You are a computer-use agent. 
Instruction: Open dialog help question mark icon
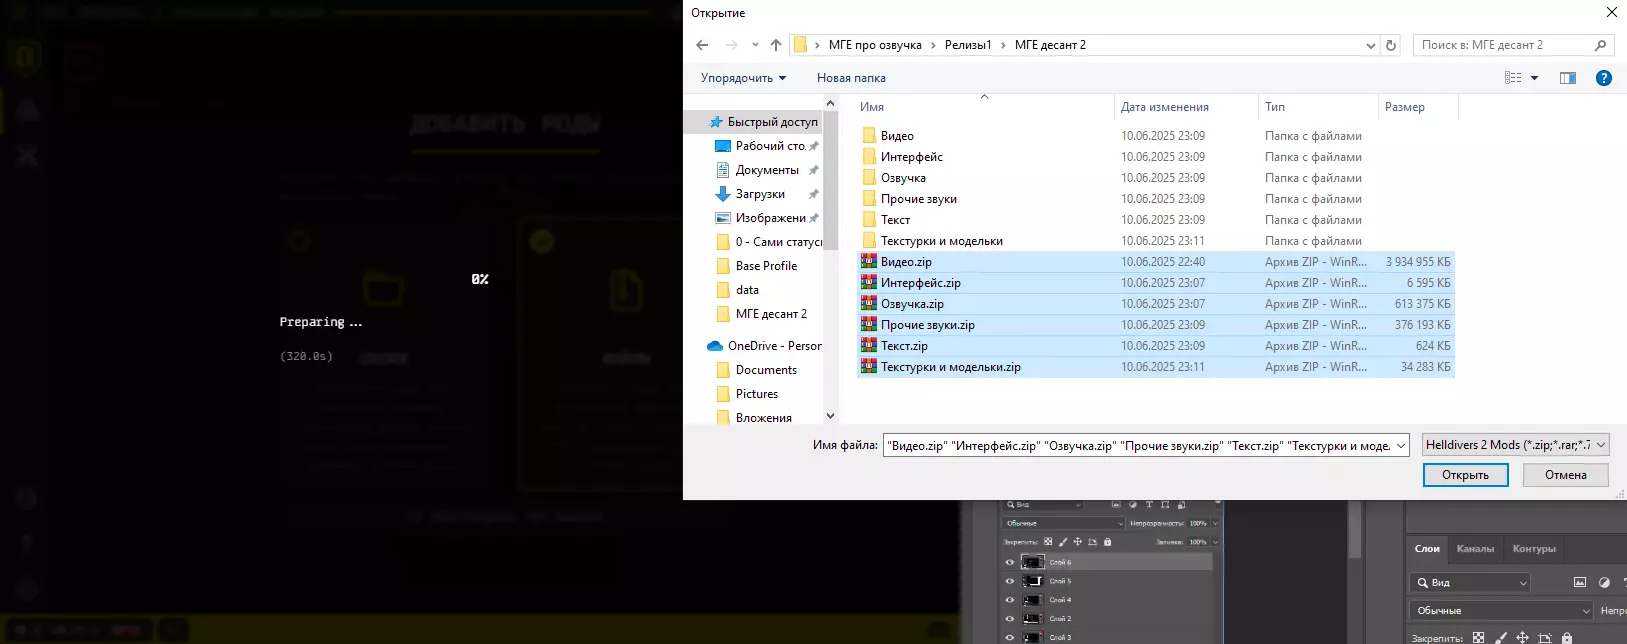point(1603,78)
